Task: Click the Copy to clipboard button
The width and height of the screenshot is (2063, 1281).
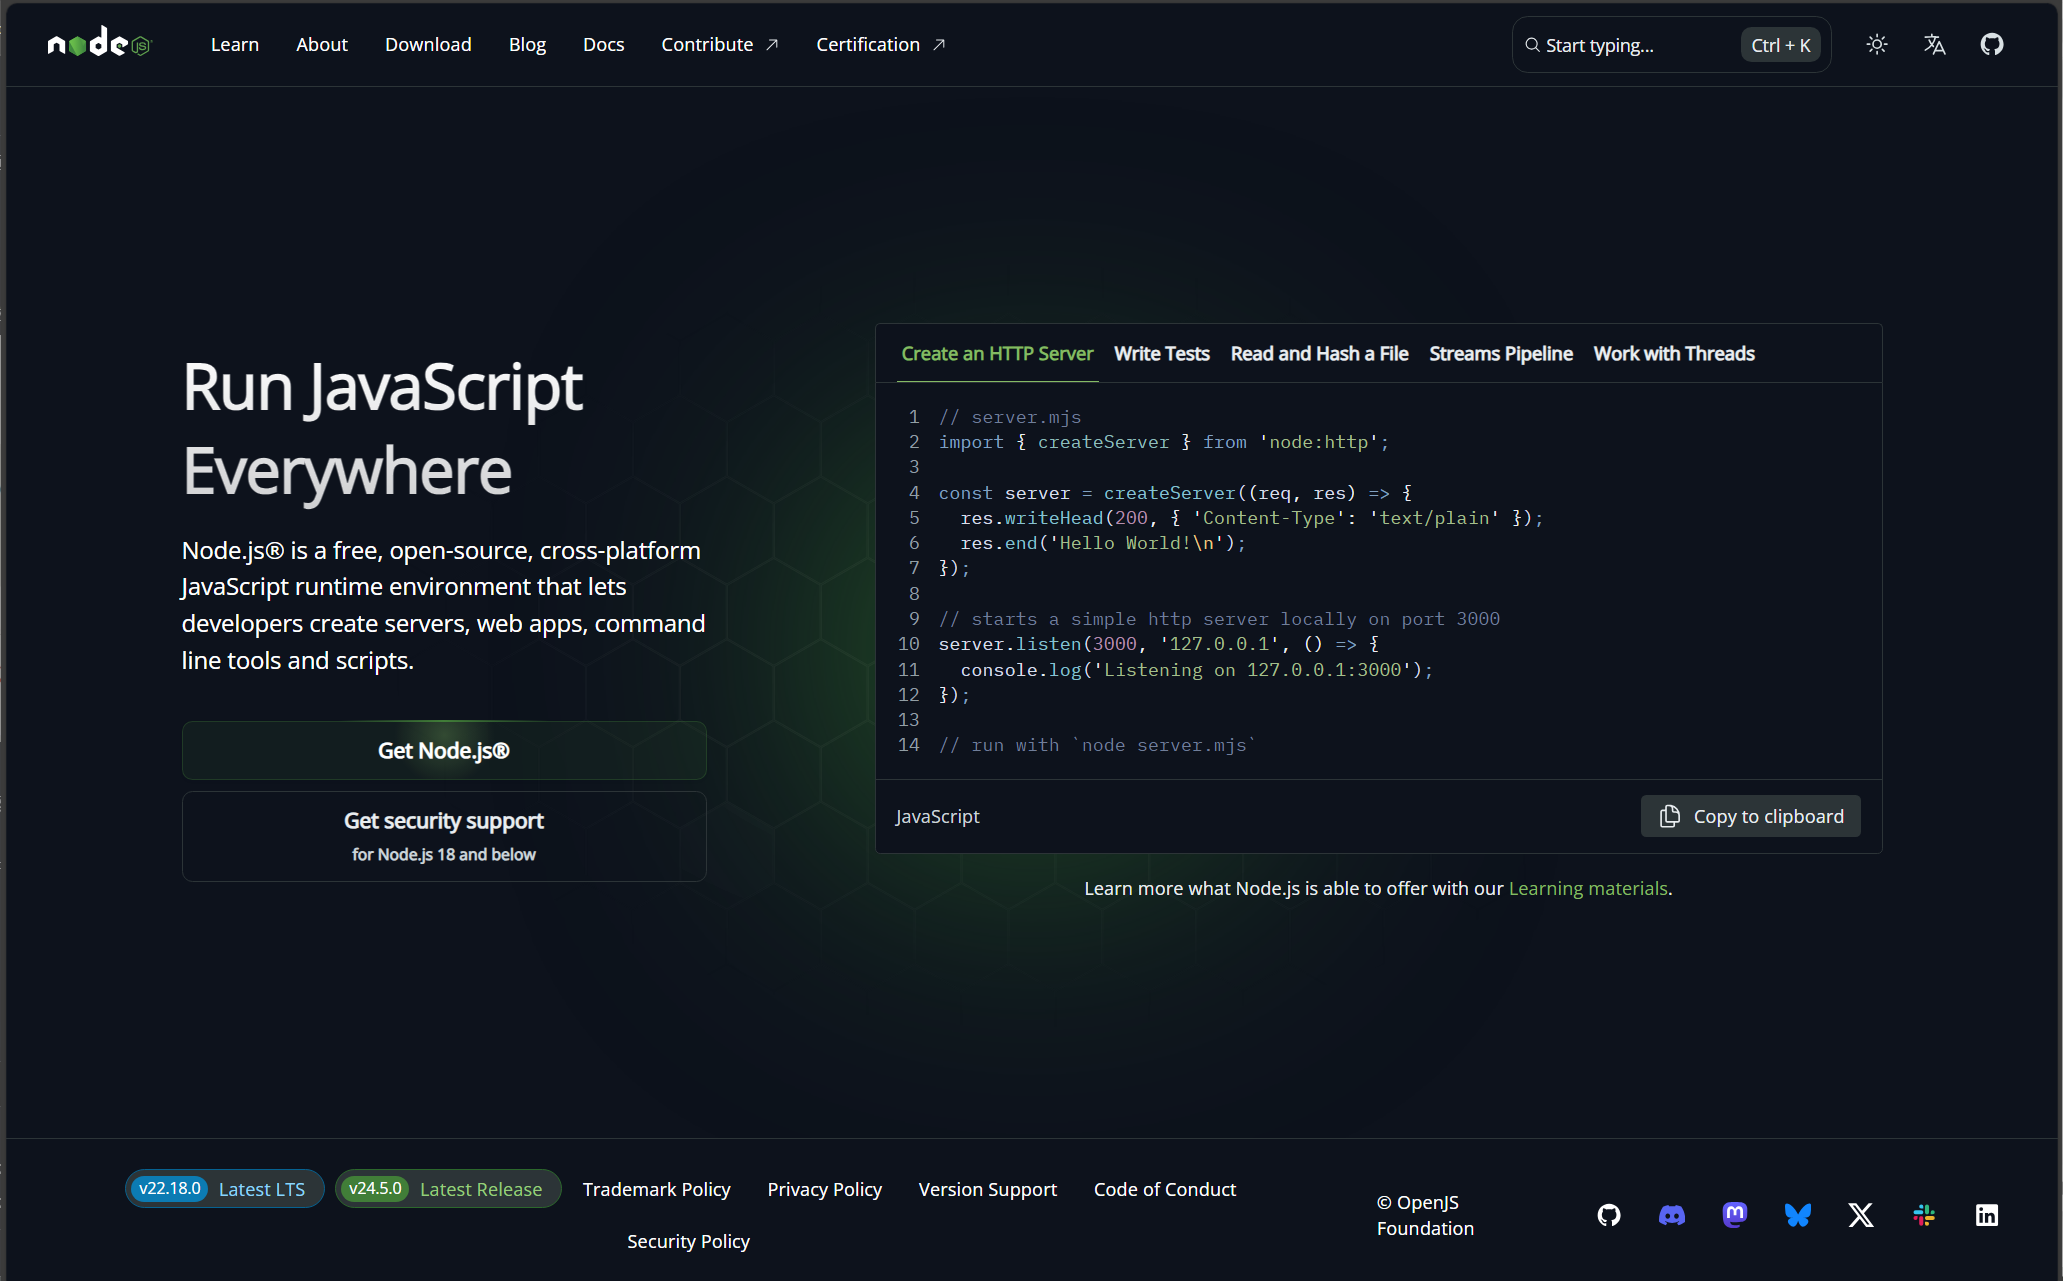Action: [1751, 817]
